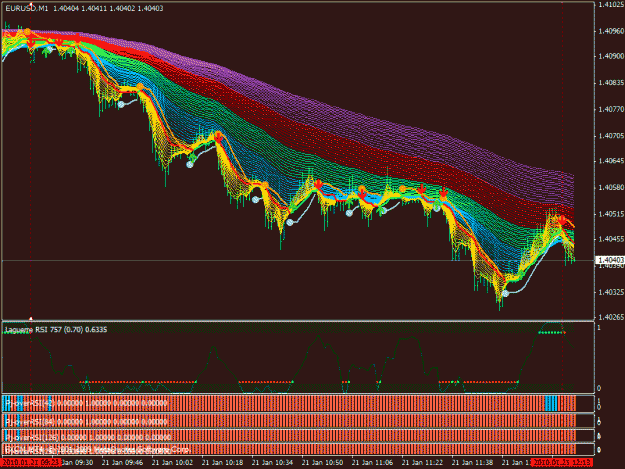Click the blue bars in the Pj-overRSI(42) panel's right end

click(x=551, y=403)
